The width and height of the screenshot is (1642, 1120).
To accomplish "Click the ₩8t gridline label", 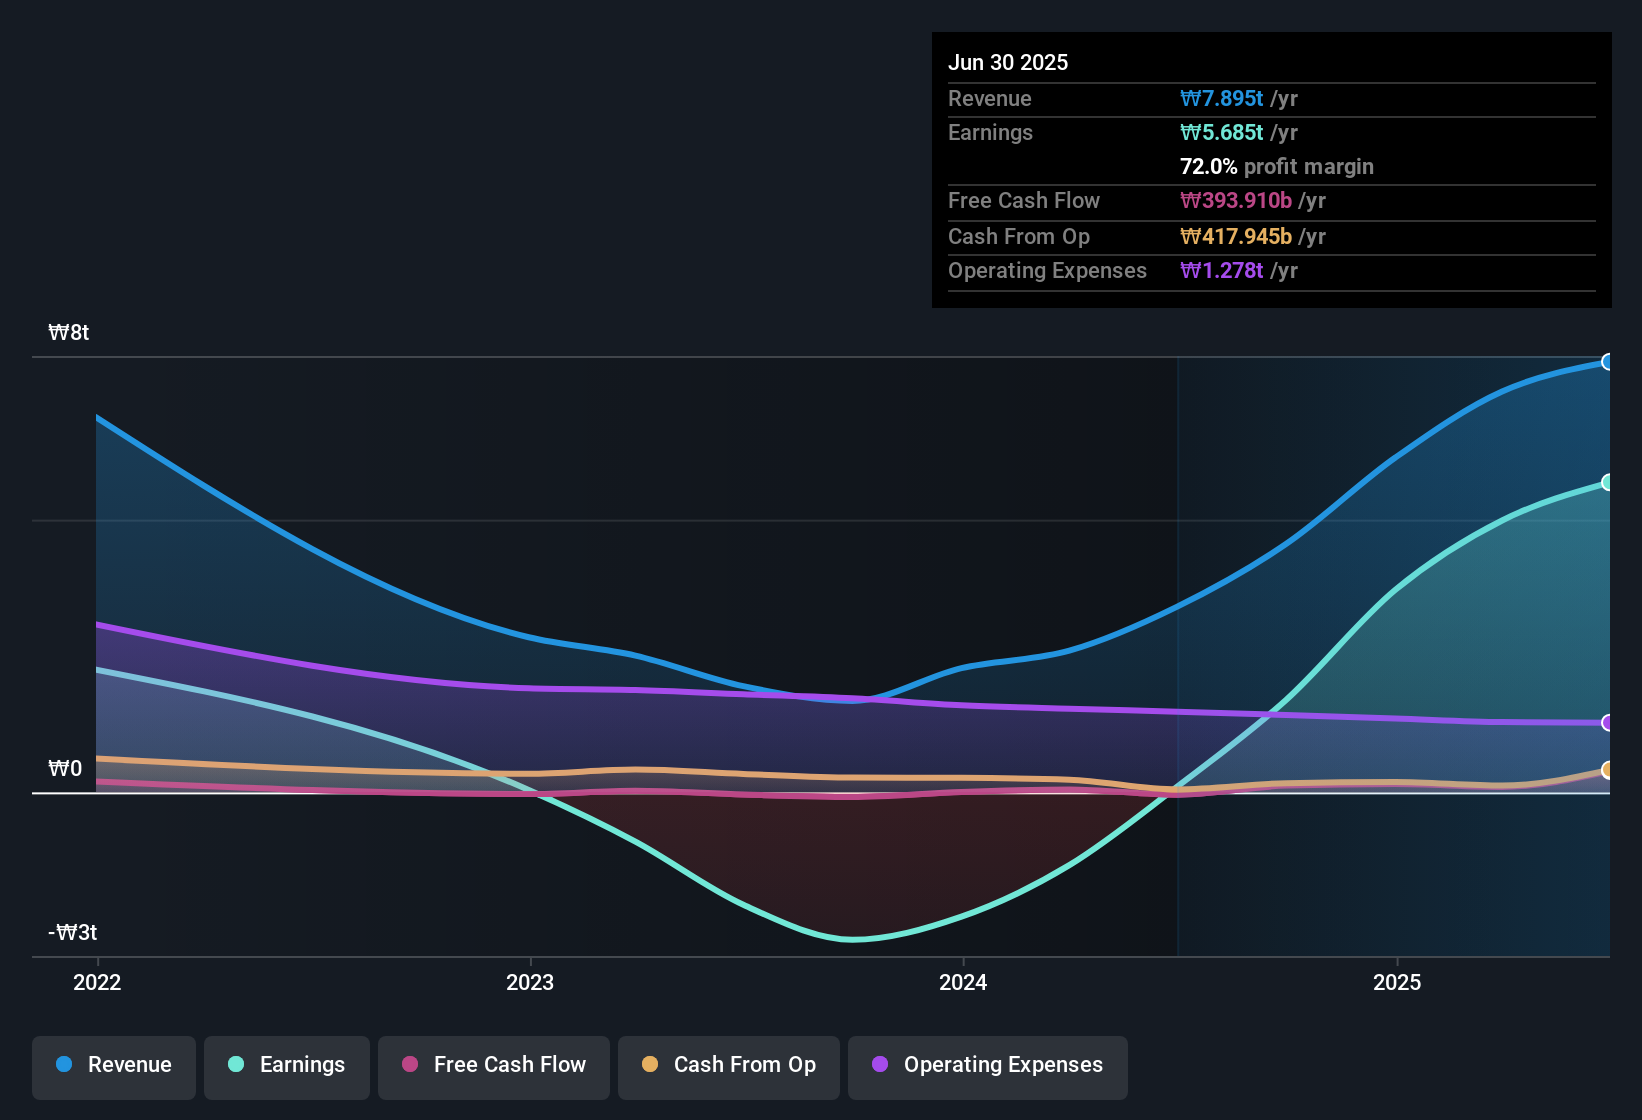I will 67,332.
